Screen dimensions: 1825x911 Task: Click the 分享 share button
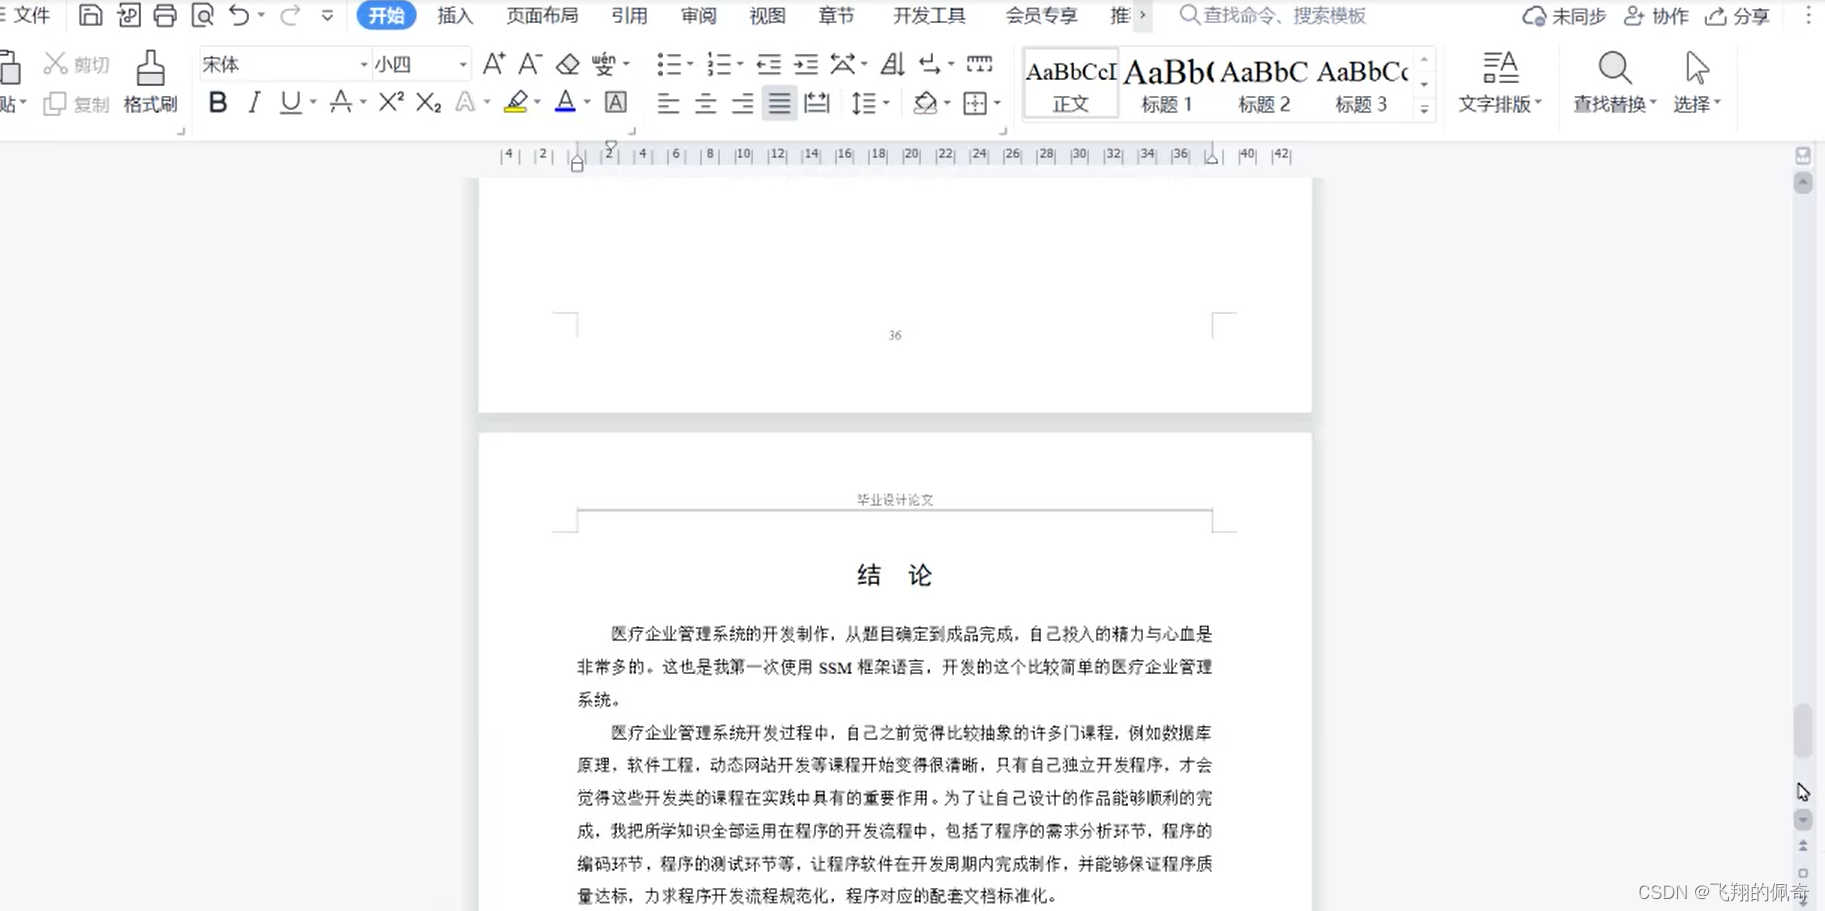point(1737,16)
